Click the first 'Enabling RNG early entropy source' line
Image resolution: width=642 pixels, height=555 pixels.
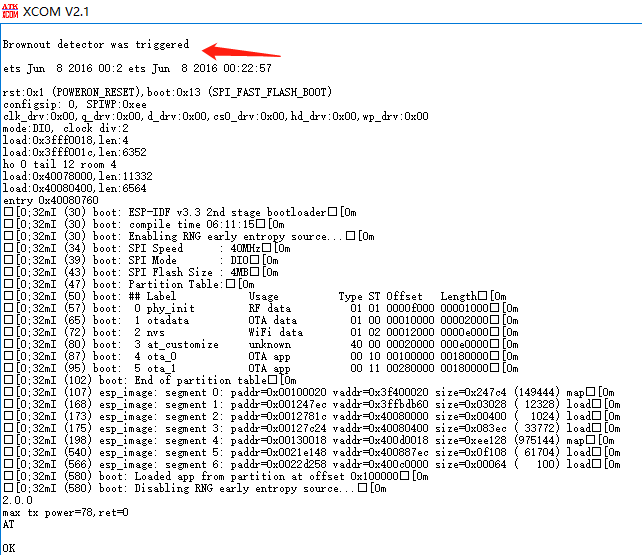[189, 237]
